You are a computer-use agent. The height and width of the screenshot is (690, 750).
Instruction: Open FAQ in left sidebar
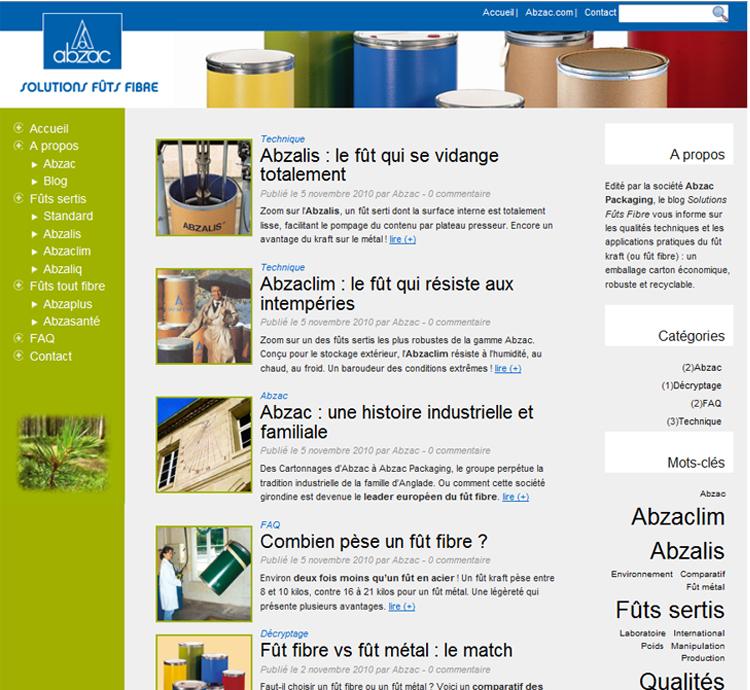pyautogui.click(x=42, y=339)
